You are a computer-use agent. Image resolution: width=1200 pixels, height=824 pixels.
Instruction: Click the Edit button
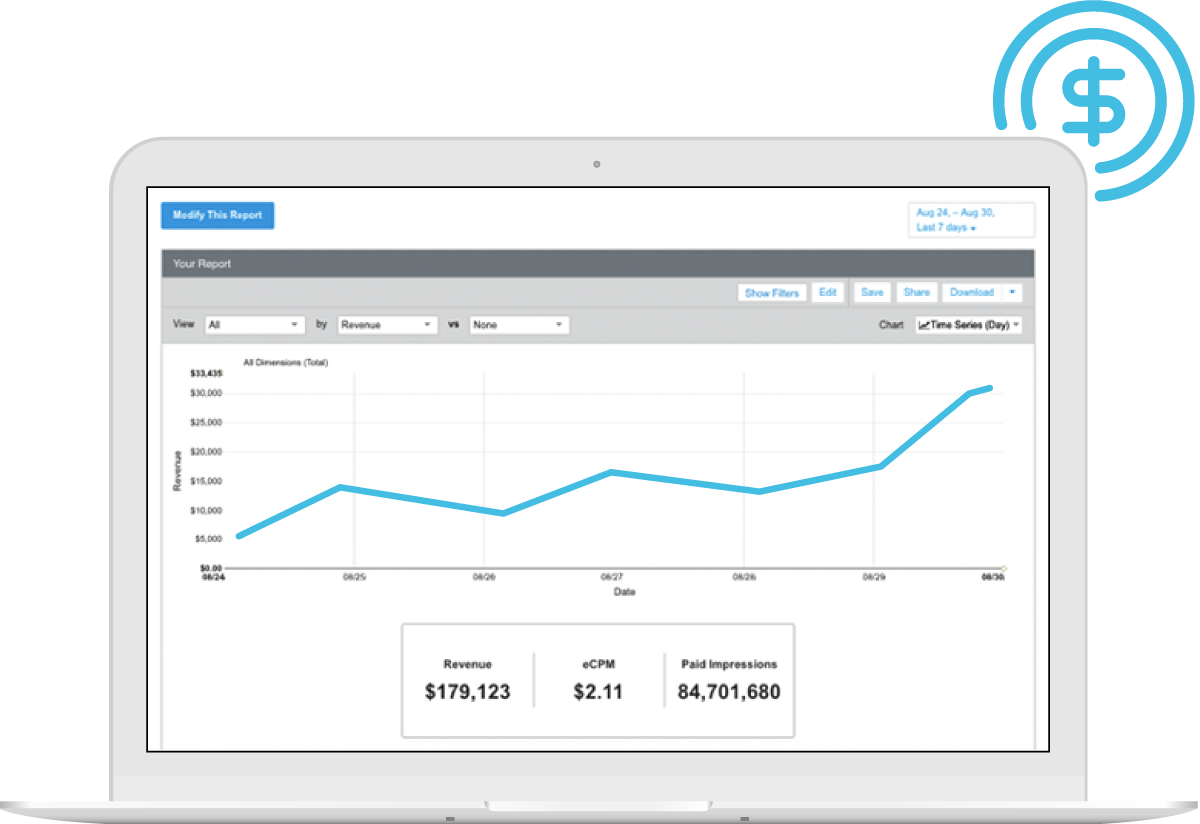pyautogui.click(x=827, y=292)
